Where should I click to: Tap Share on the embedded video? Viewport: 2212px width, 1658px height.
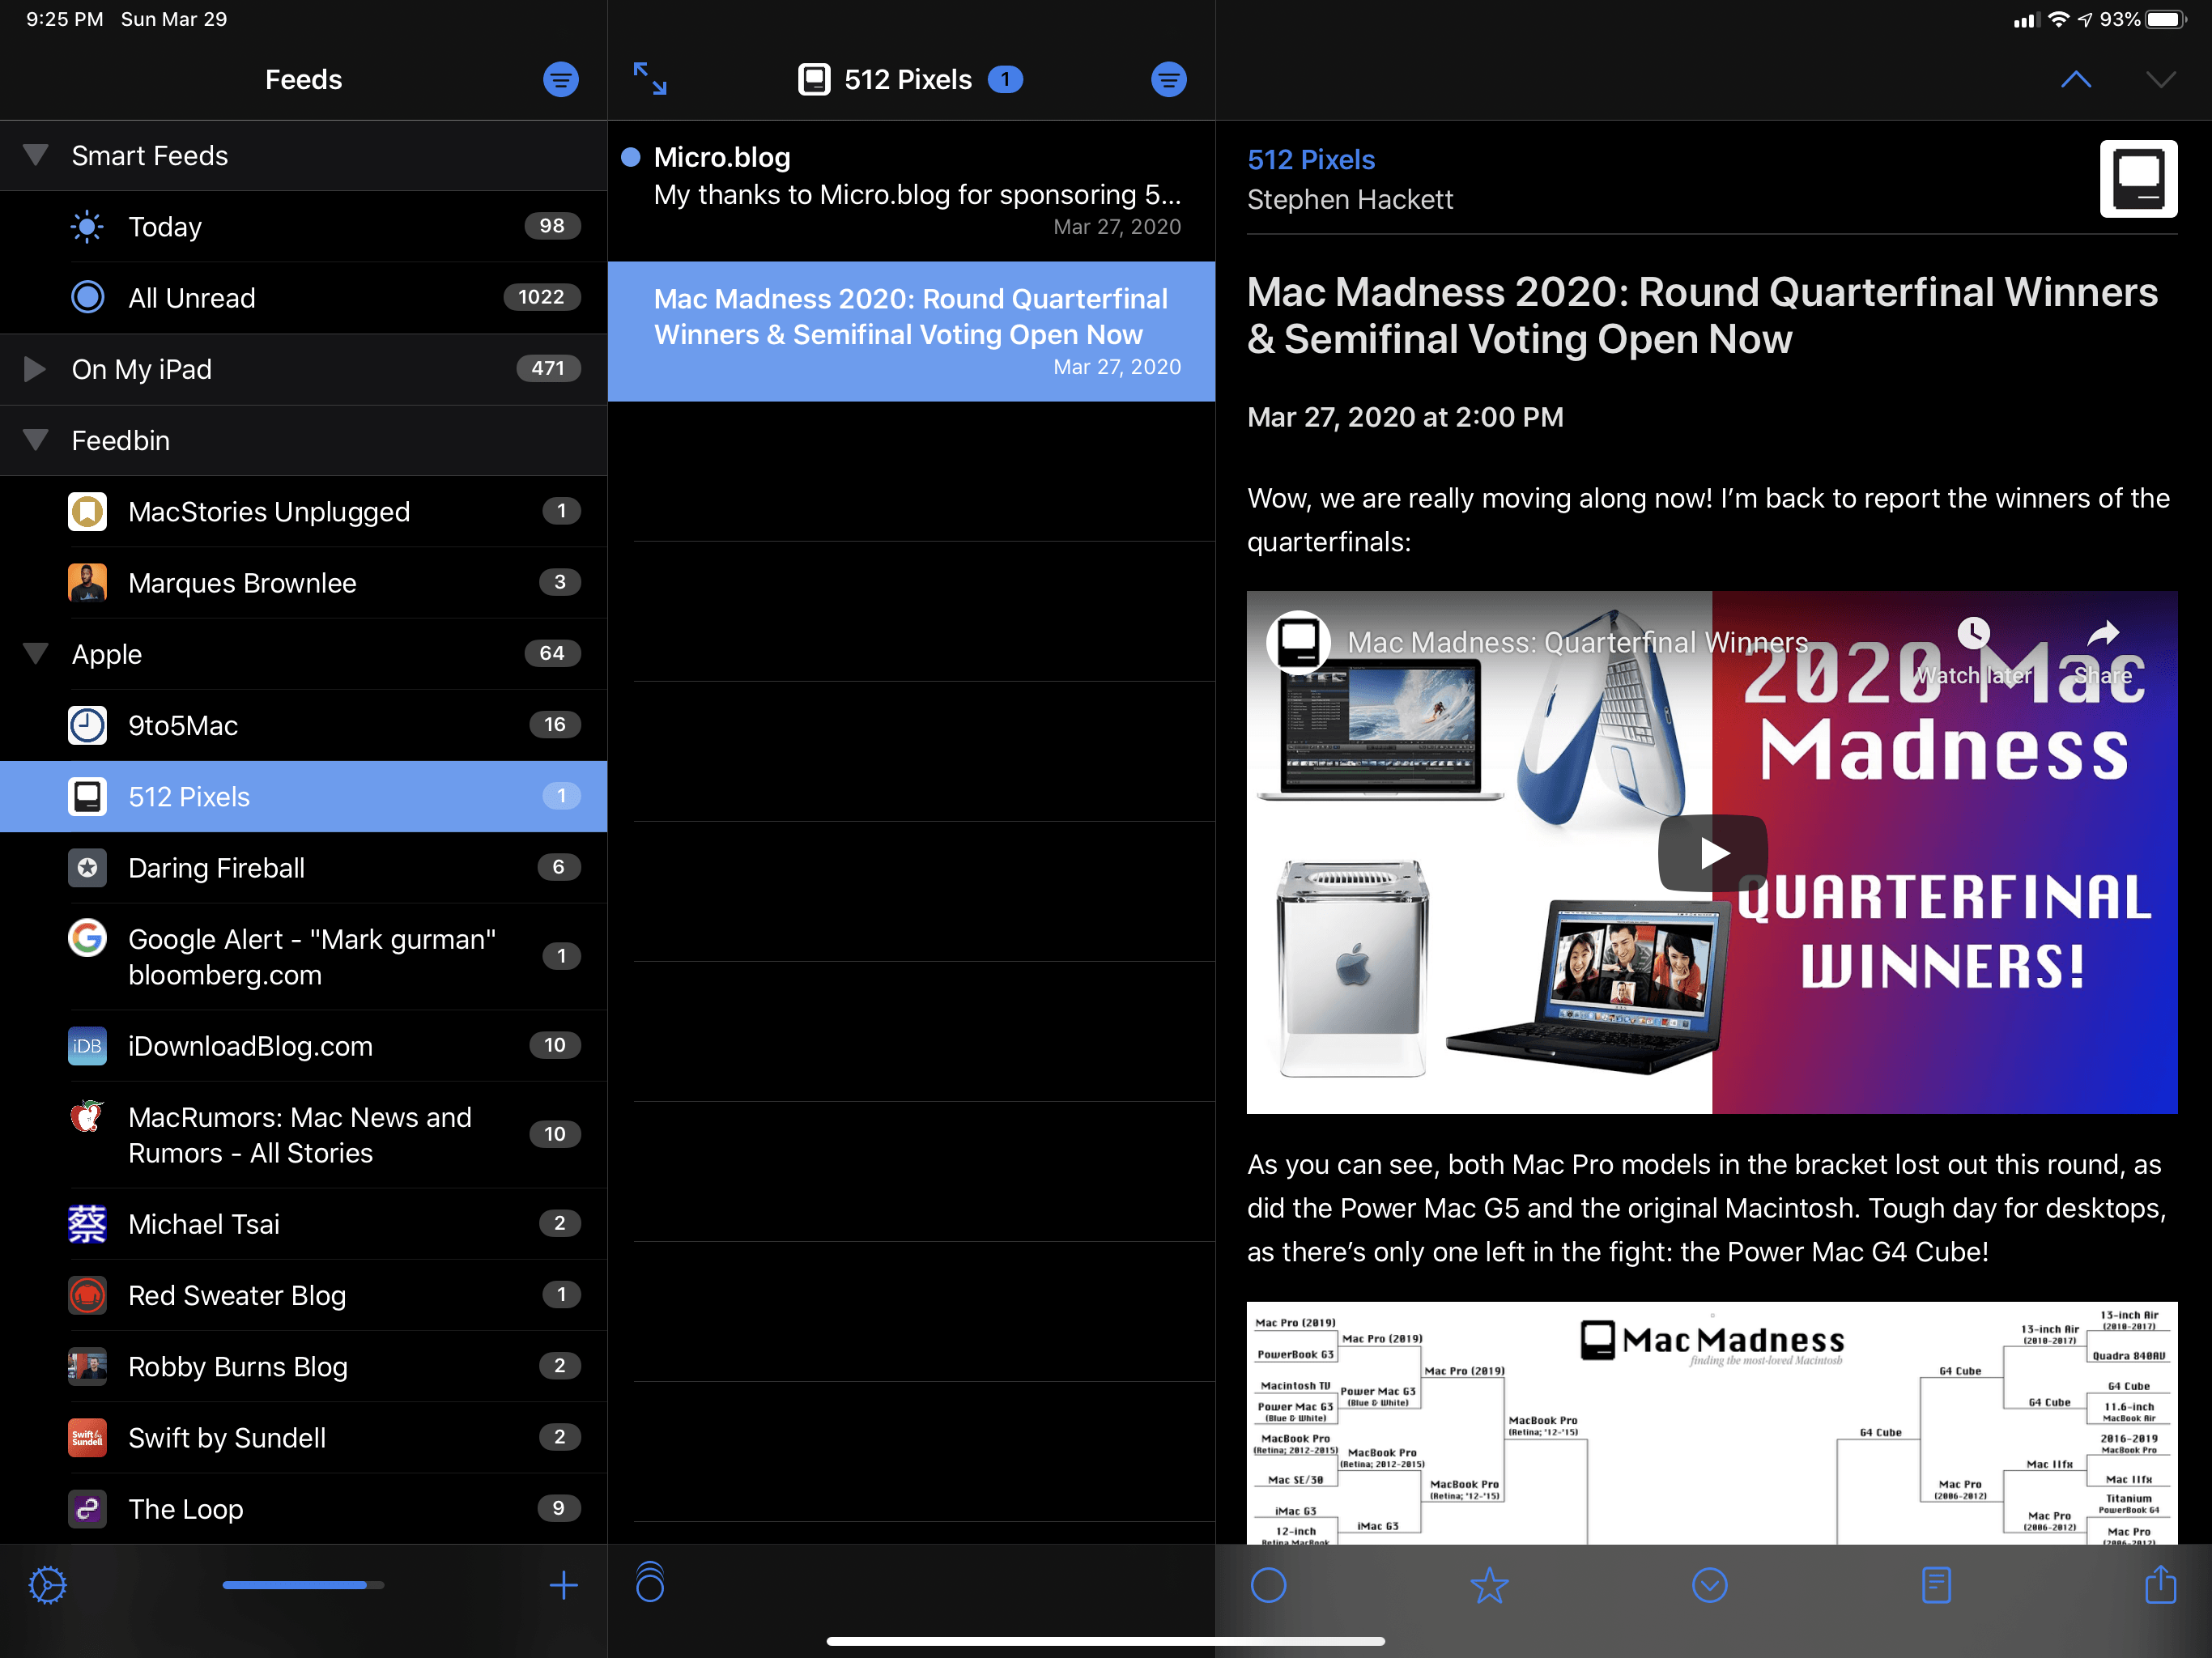[x=2104, y=652]
